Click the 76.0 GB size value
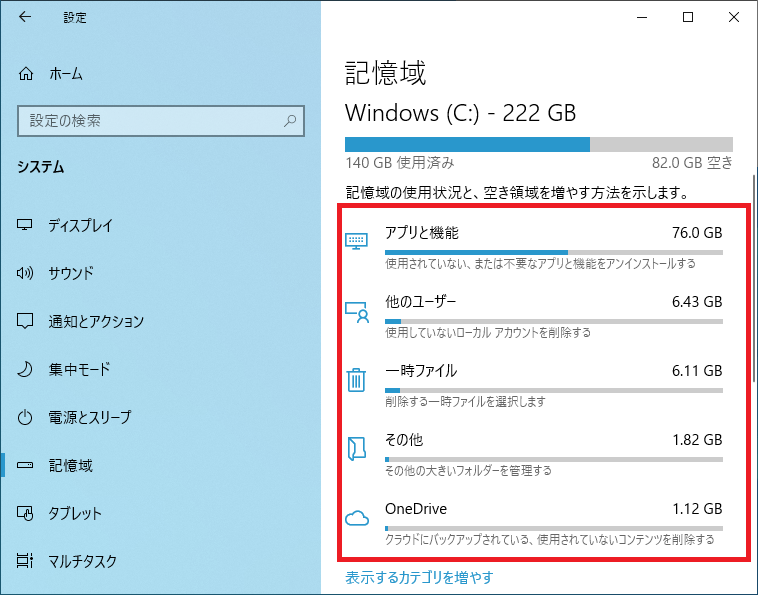 (697, 233)
